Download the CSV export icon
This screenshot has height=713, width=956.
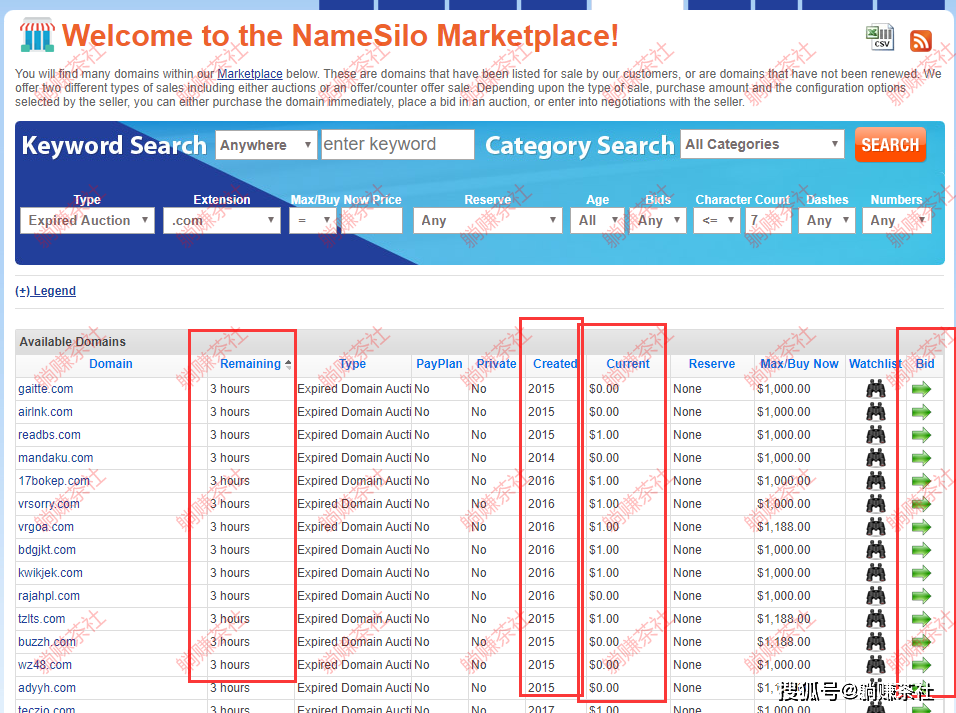point(880,38)
